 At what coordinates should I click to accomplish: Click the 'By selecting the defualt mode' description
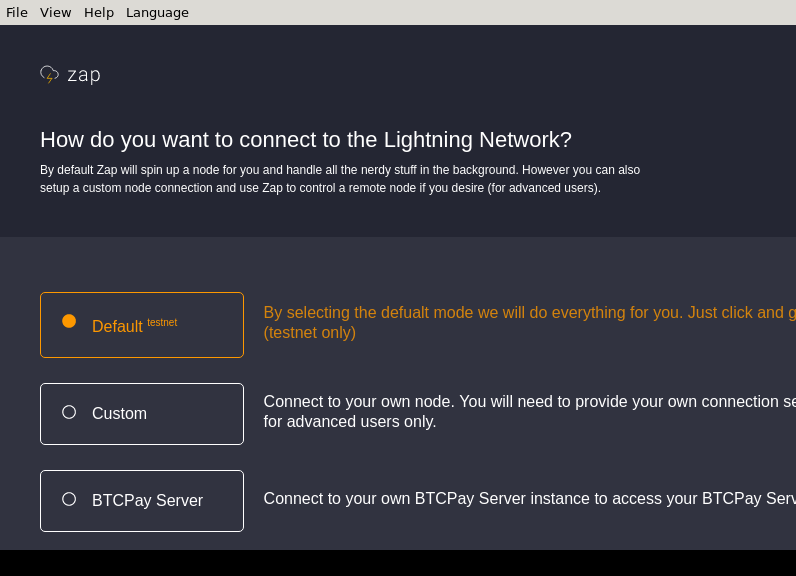click(529, 322)
